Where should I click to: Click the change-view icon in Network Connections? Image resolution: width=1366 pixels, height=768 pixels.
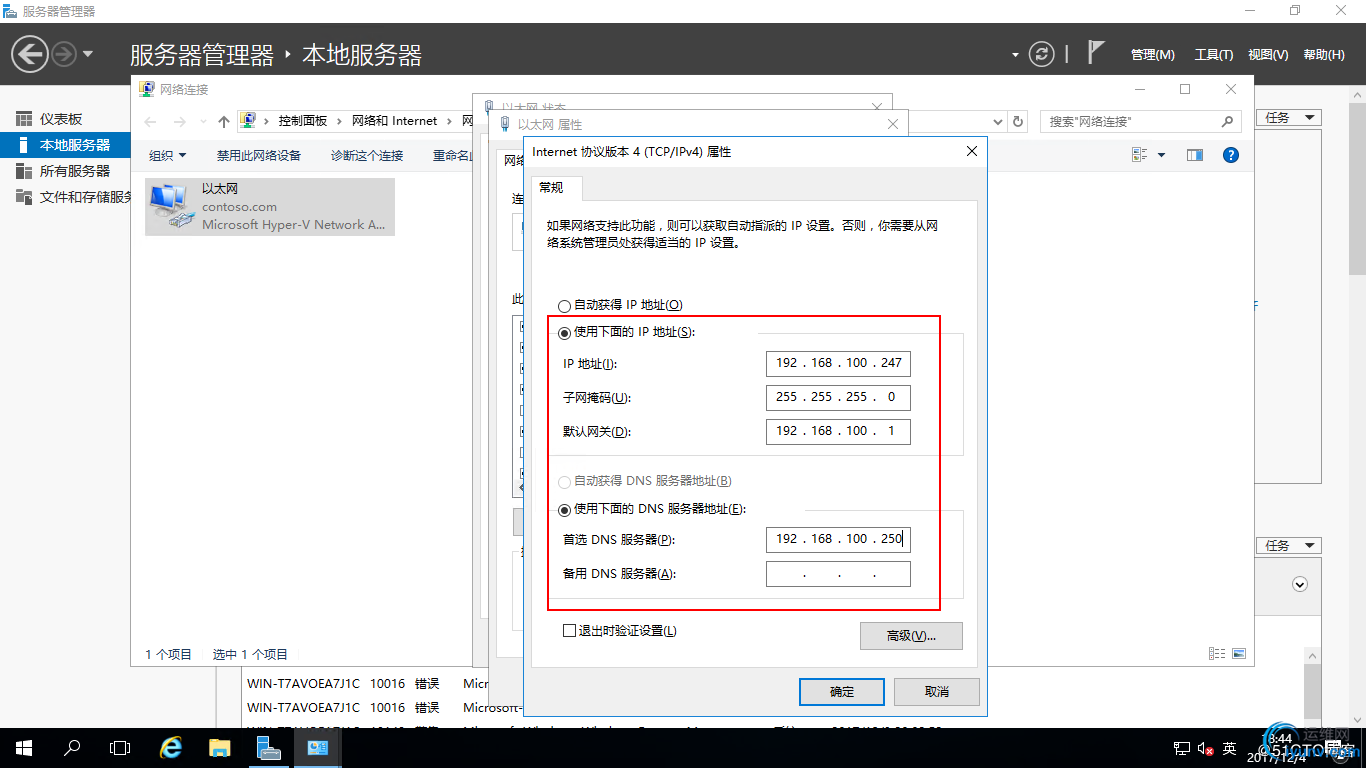(x=1139, y=155)
